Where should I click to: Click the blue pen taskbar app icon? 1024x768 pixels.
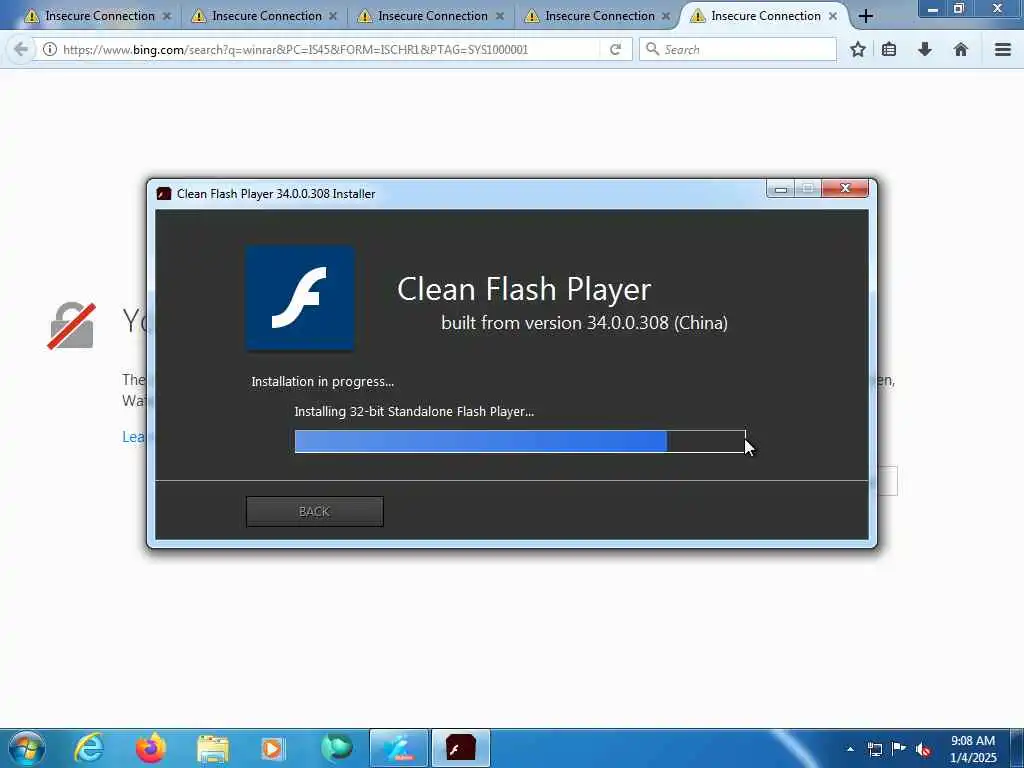point(399,748)
